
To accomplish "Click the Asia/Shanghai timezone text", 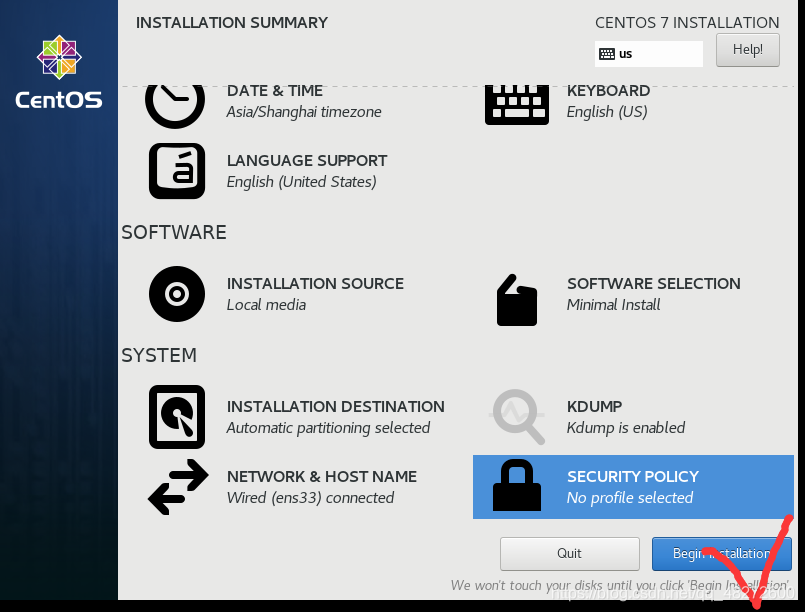I will point(304,112).
